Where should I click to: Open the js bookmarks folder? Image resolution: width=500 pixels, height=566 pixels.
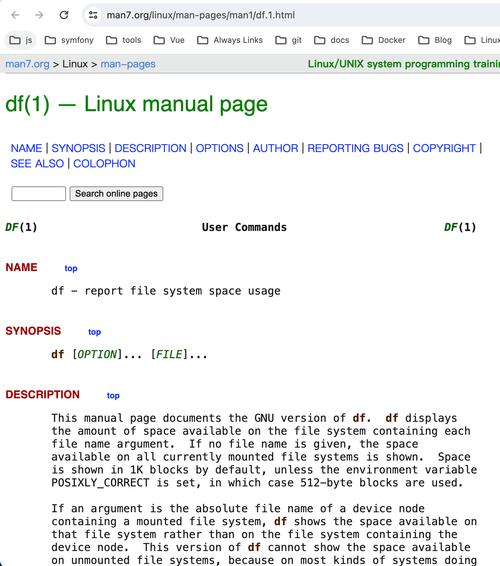(21, 40)
